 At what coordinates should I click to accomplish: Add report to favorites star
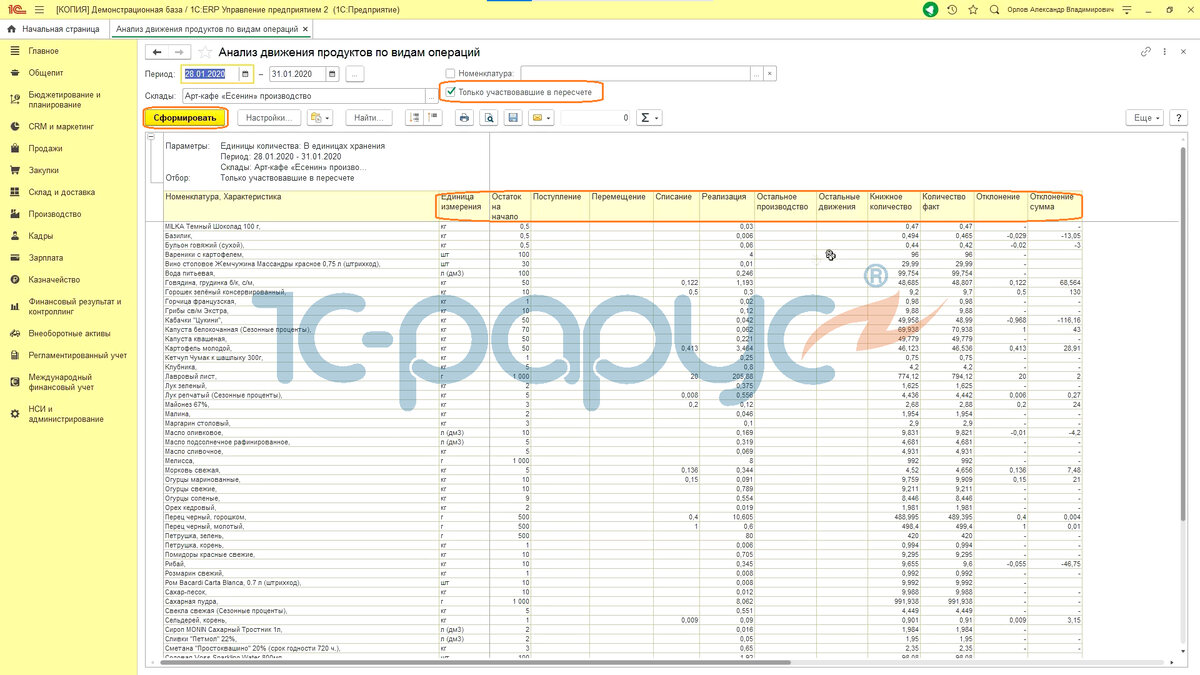(x=205, y=52)
